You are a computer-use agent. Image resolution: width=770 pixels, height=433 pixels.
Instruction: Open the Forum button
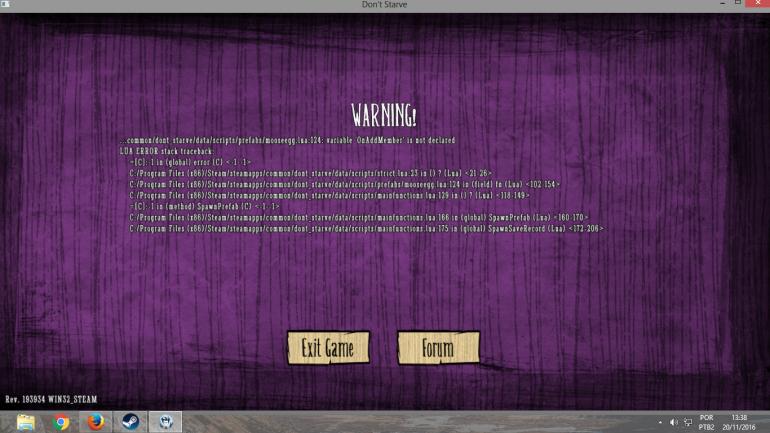point(439,348)
